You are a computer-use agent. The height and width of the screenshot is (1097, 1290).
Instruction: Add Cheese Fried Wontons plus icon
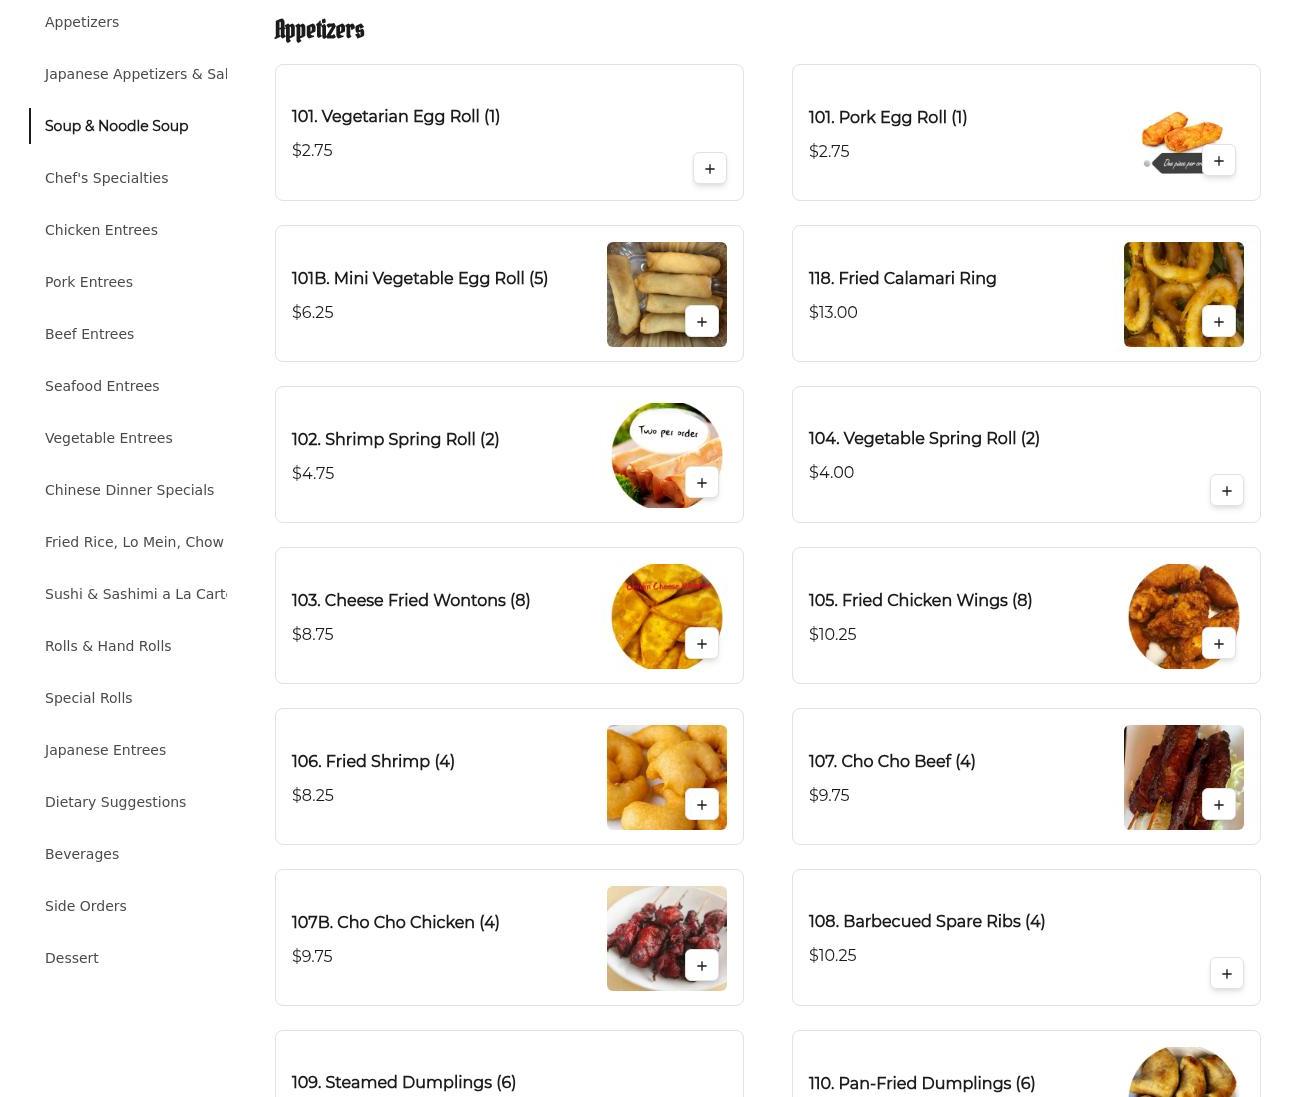(x=702, y=644)
